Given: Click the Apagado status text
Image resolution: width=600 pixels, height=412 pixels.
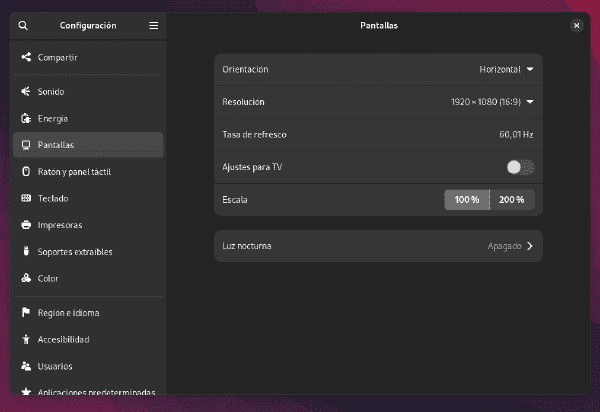Looking at the screenshot, I should (505, 246).
